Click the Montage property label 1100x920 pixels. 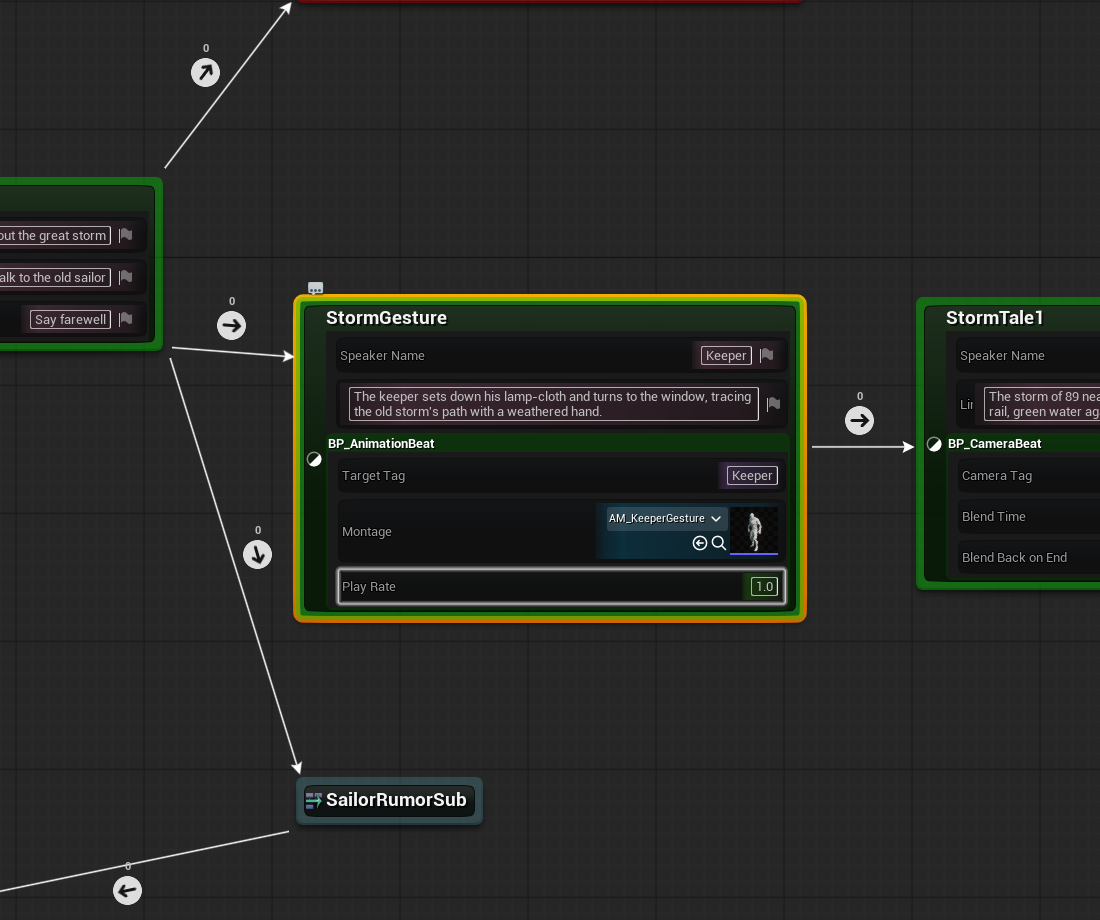point(367,532)
